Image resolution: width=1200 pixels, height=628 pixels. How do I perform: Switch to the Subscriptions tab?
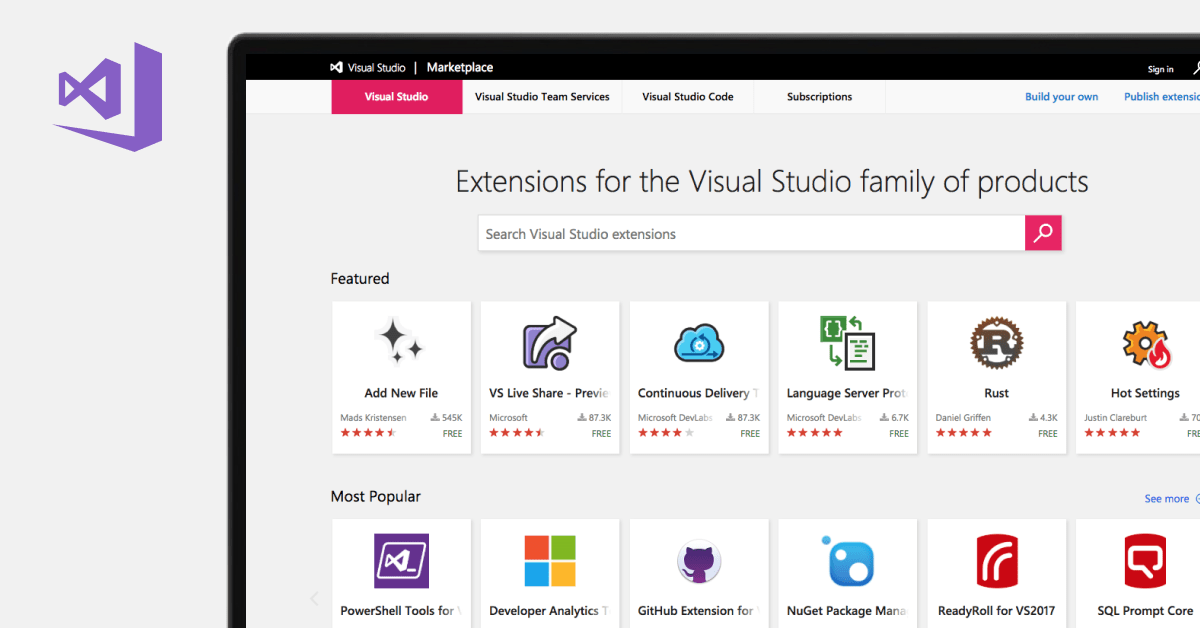pyautogui.click(x=820, y=97)
